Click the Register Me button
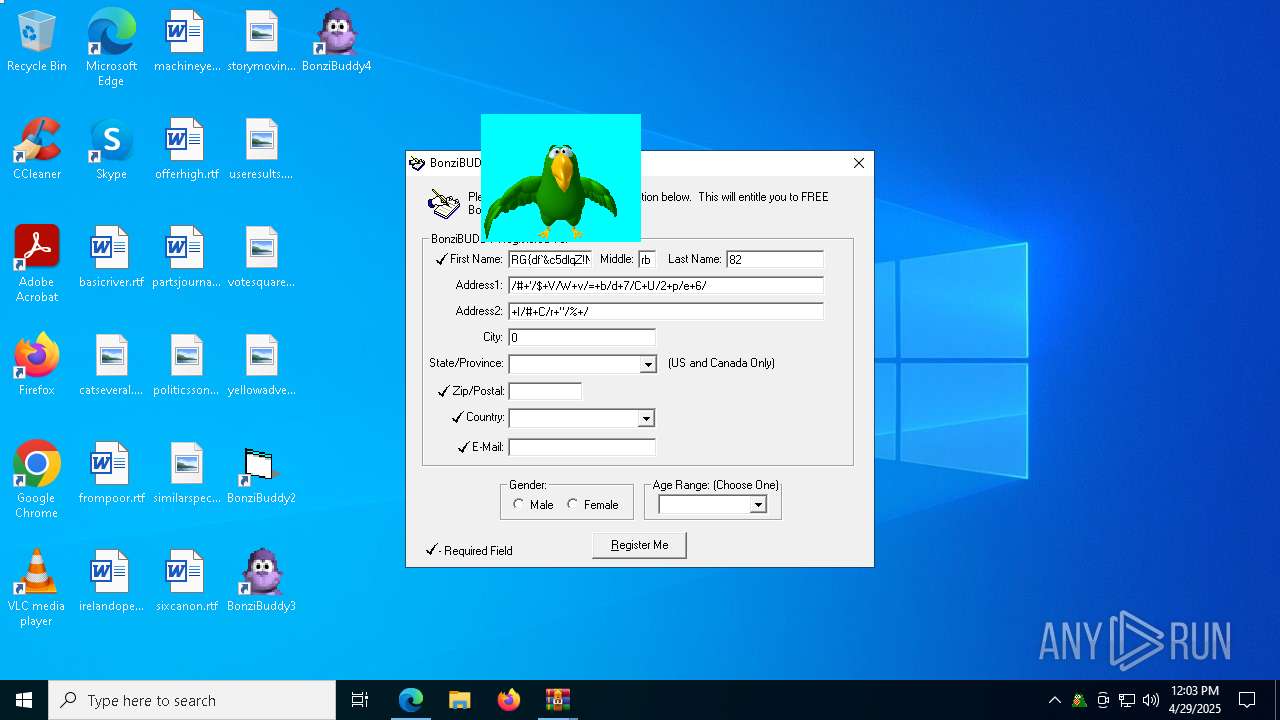1280x720 pixels. point(639,545)
